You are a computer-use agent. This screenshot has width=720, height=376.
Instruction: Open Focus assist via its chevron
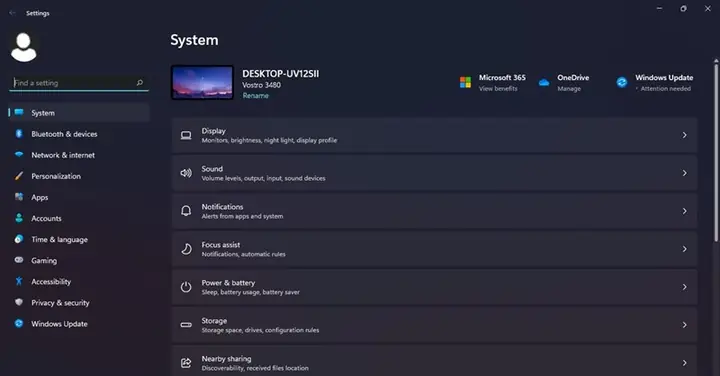[684, 249]
